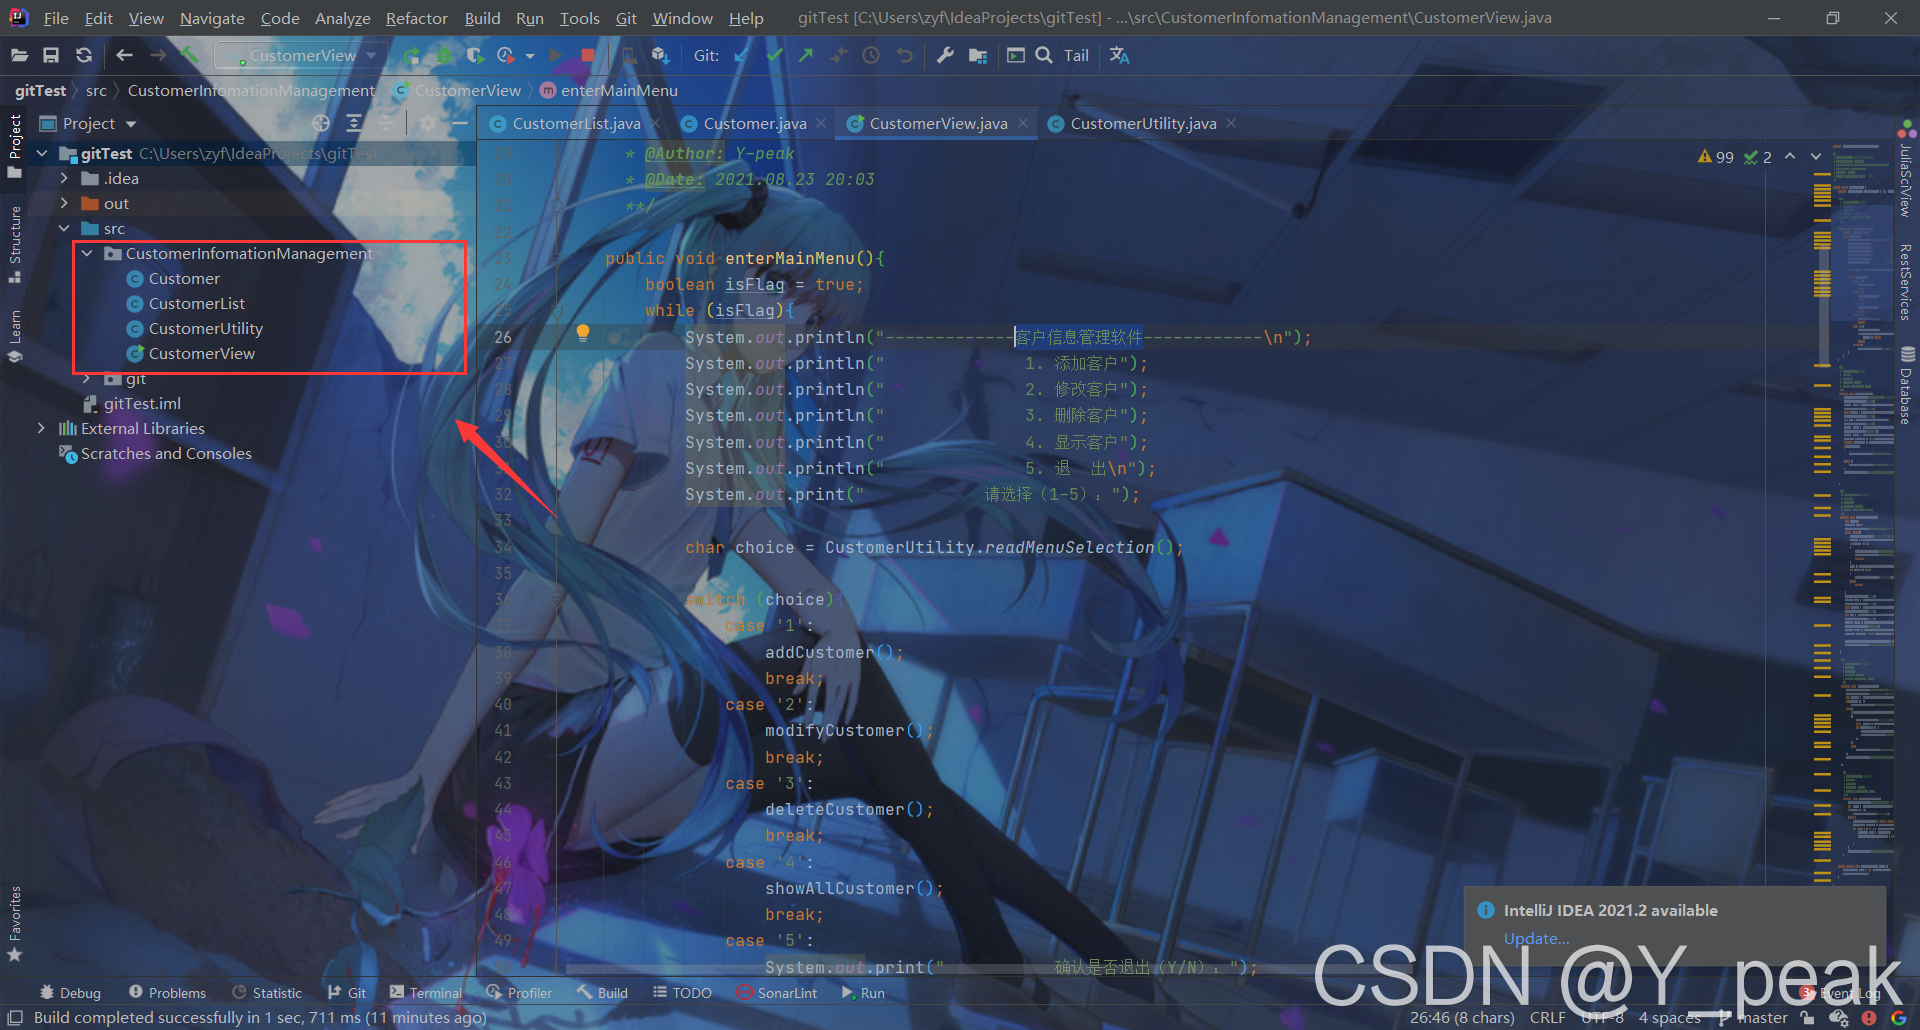Click the Open folder toolbar icon

[19, 56]
